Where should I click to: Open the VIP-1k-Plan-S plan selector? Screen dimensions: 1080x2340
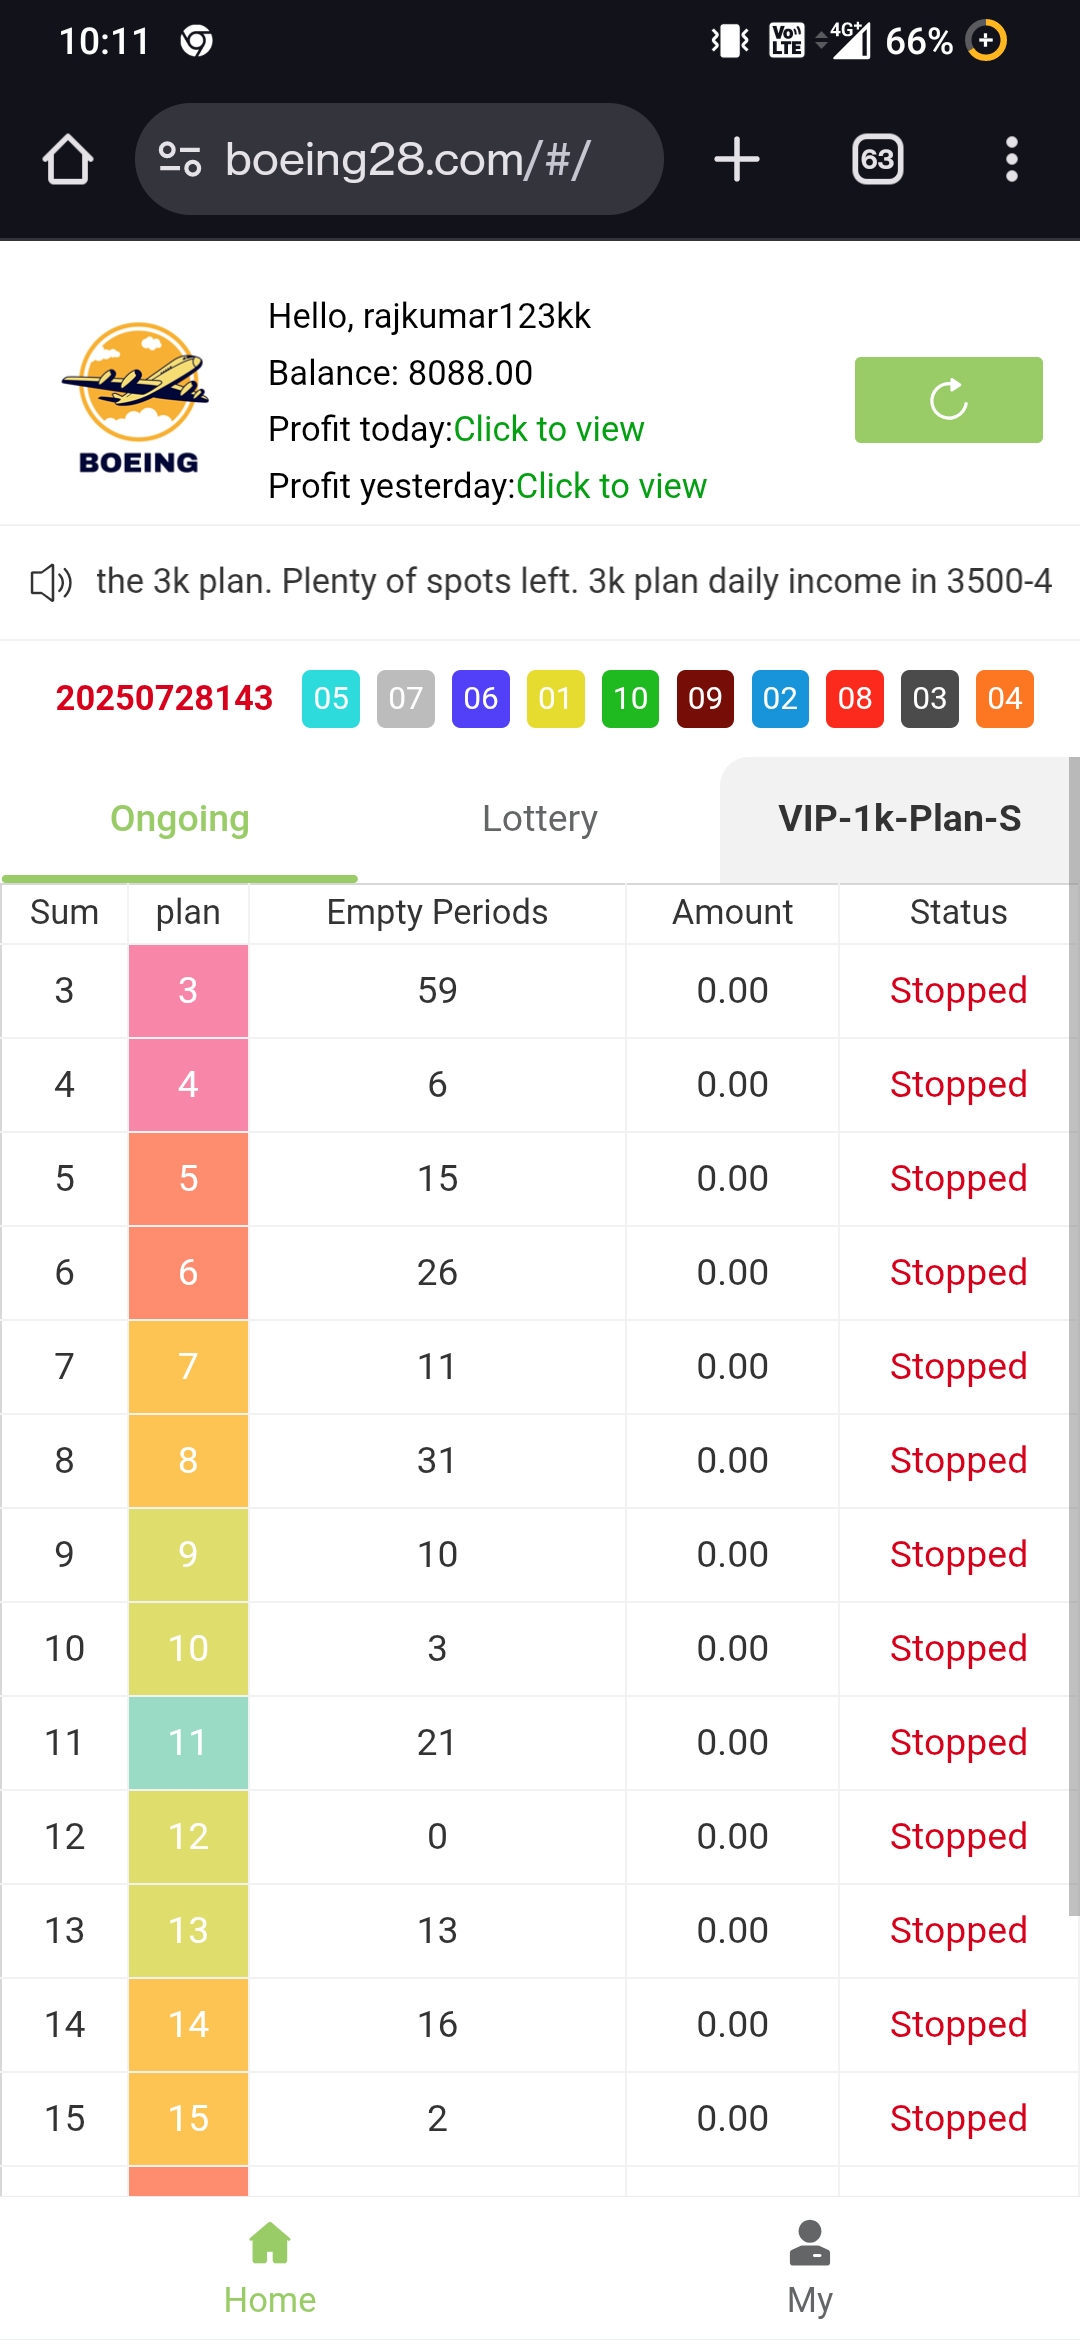click(x=899, y=819)
